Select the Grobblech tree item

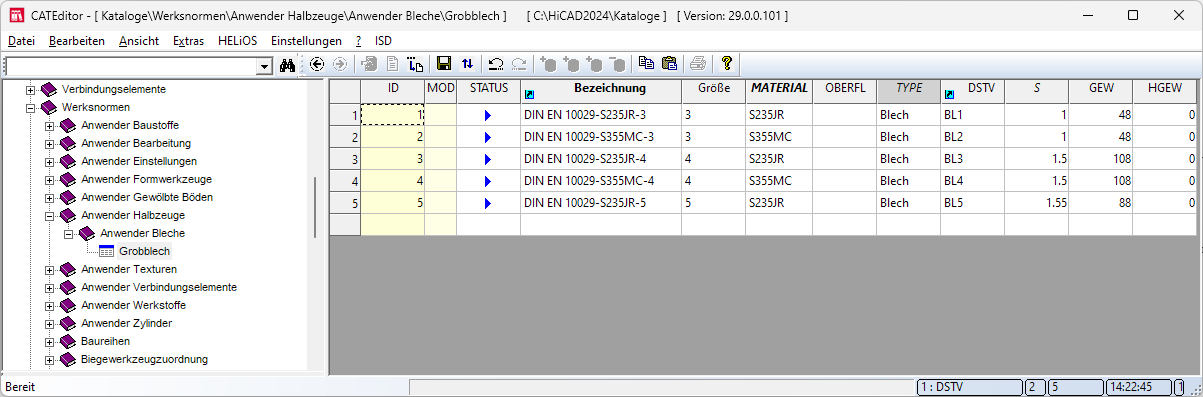(x=144, y=252)
